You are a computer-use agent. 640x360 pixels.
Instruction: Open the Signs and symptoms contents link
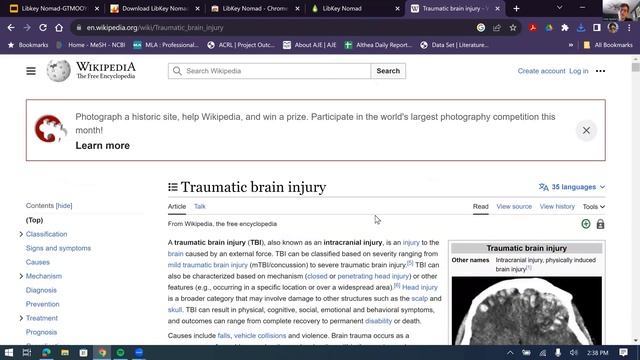[58, 248]
